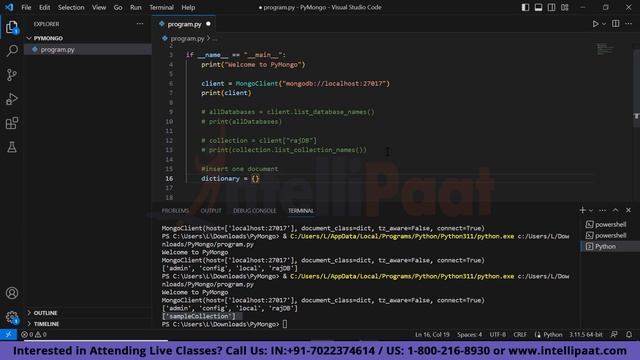Expand the OUTLINE section
640x360 pixels.
coord(45,313)
